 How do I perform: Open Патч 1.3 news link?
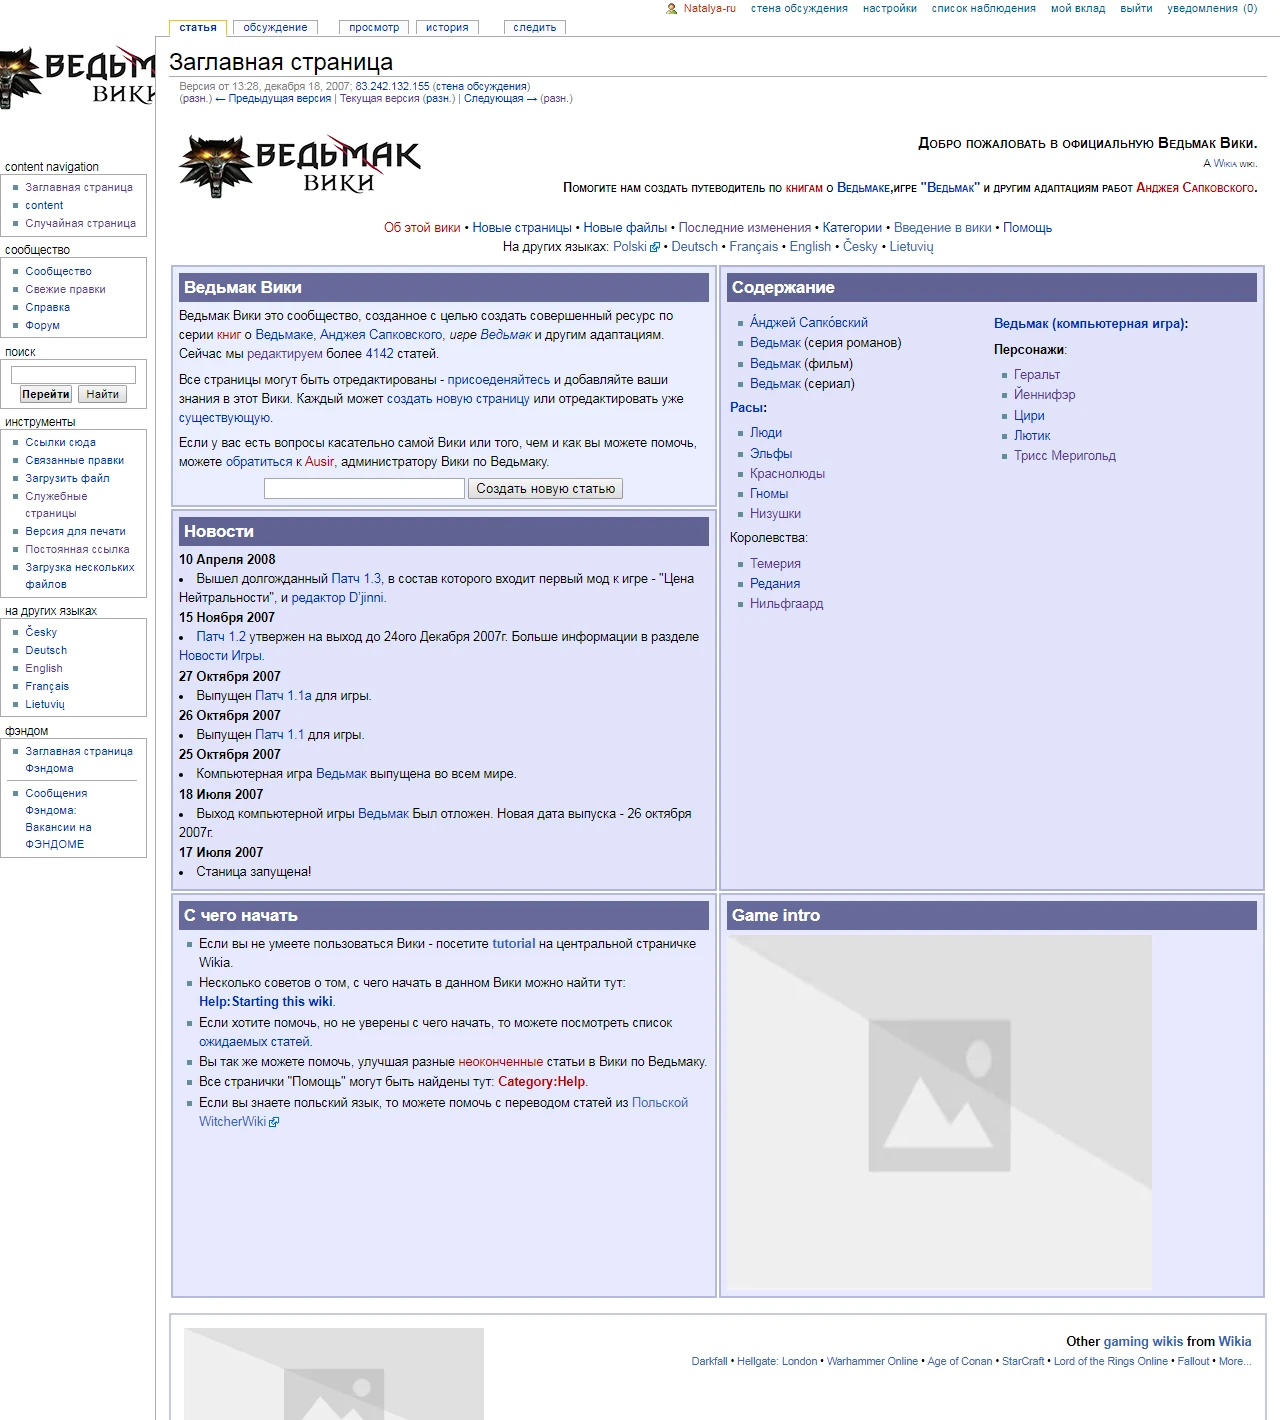[356, 579]
